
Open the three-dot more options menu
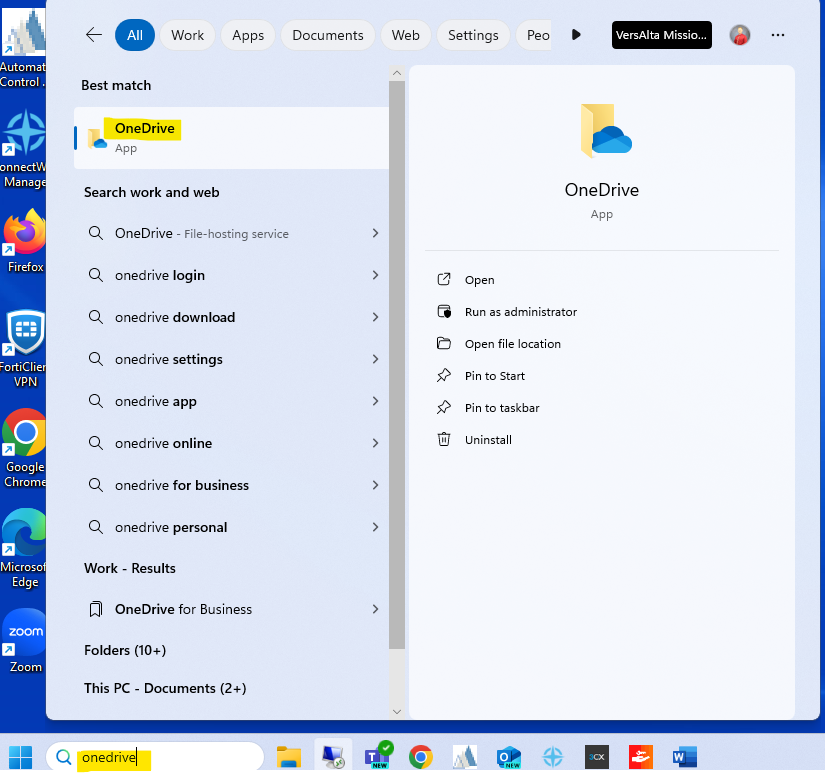pos(778,35)
